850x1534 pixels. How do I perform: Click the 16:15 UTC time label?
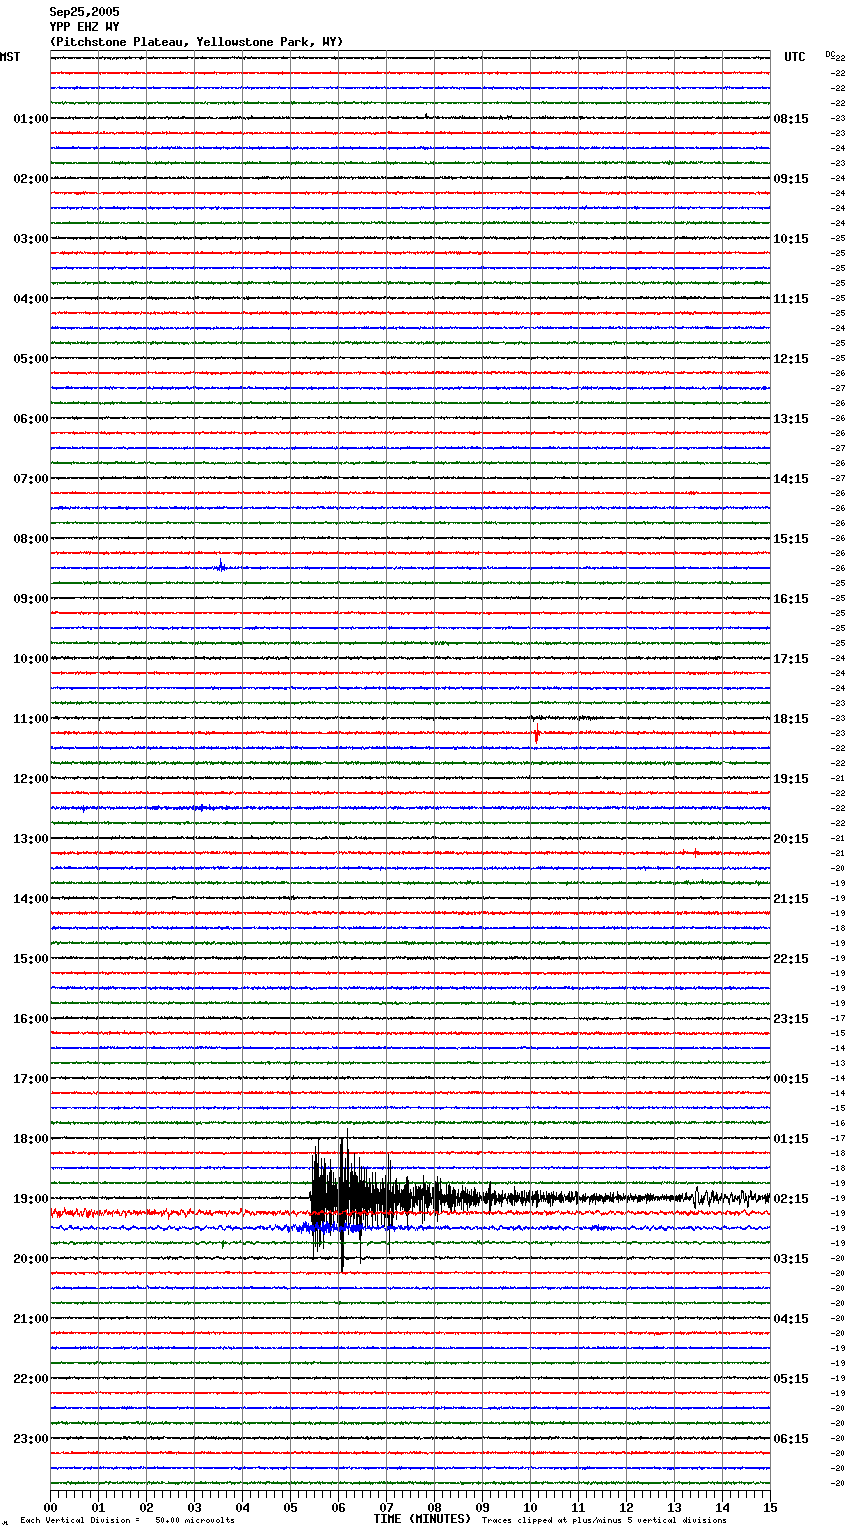pyautogui.click(x=791, y=599)
